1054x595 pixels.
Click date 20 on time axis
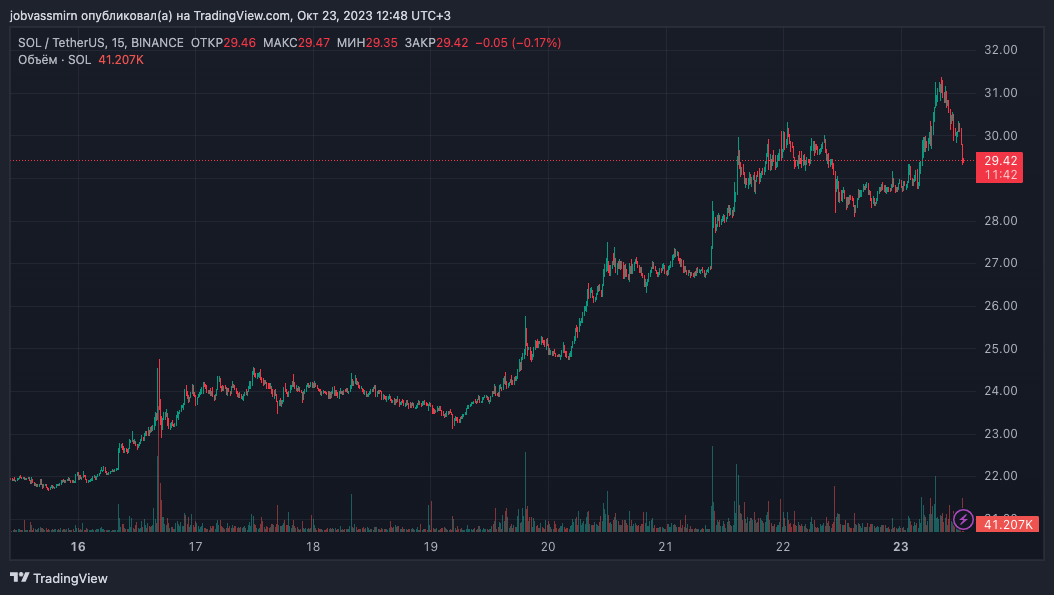pos(548,547)
